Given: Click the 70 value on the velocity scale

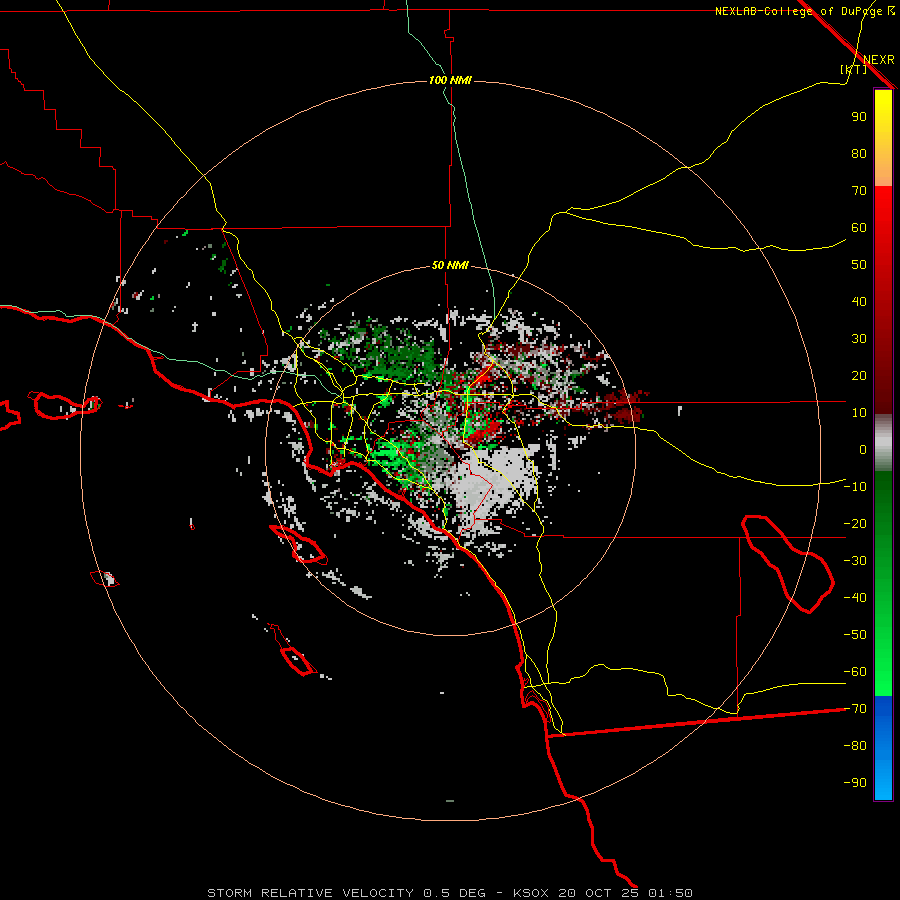Looking at the screenshot, I should (859, 191).
